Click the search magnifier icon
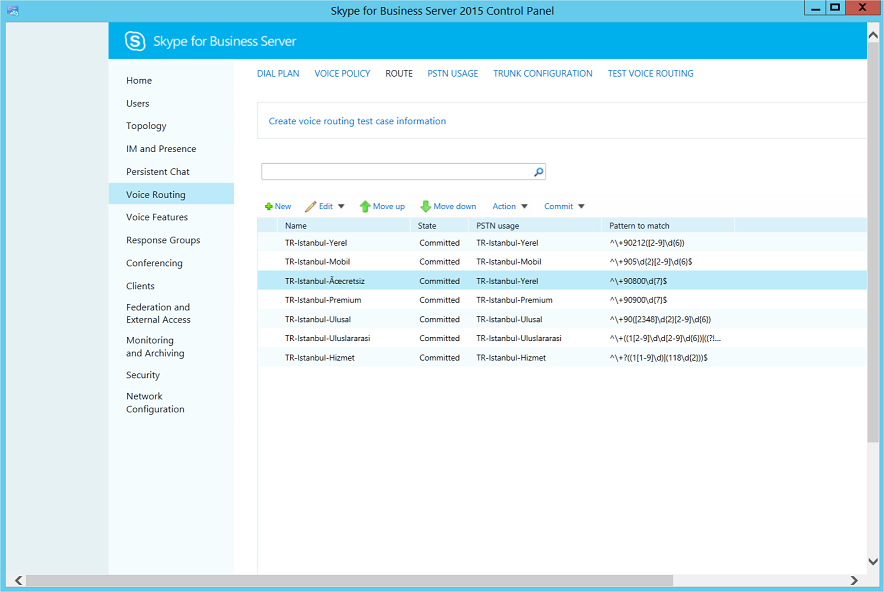The width and height of the screenshot is (884, 592). click(538, 172)
